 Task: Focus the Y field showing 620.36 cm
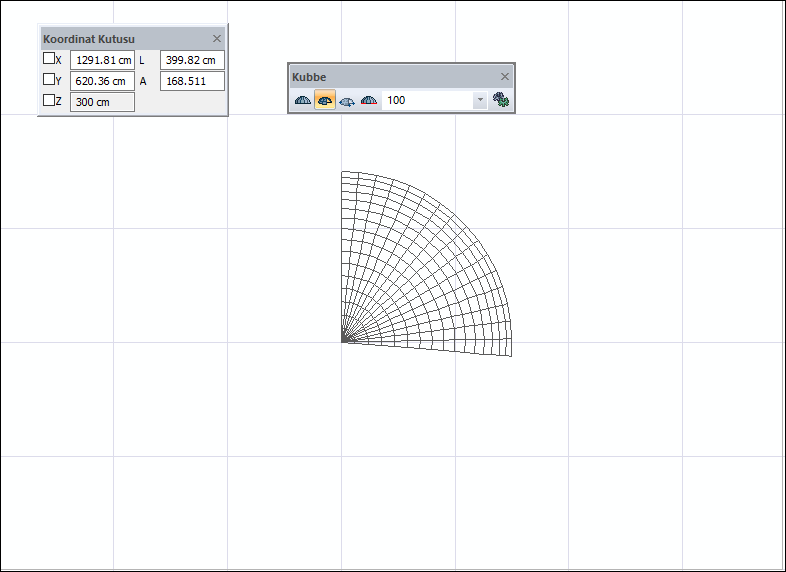[102, 81]
